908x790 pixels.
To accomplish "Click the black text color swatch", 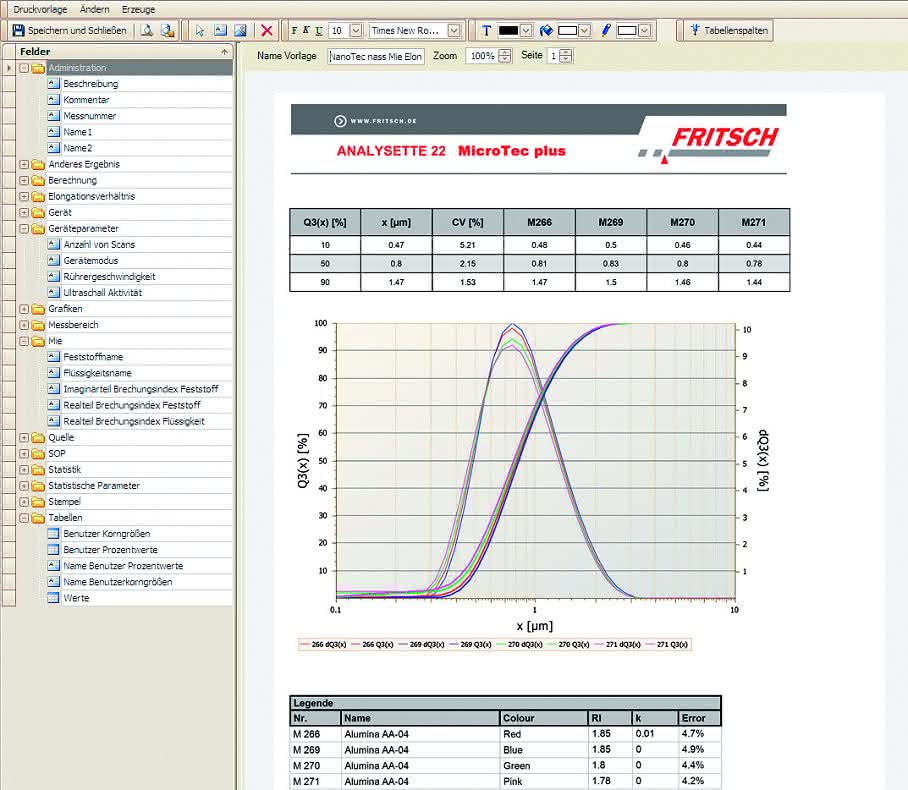I will point(508,30).
